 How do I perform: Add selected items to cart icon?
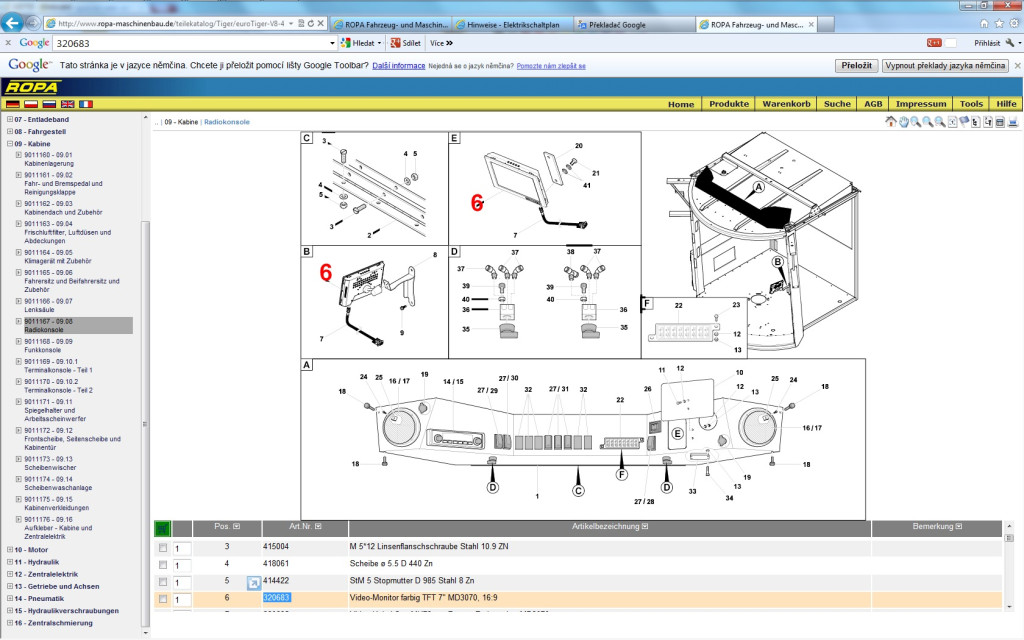pos(163,528)
